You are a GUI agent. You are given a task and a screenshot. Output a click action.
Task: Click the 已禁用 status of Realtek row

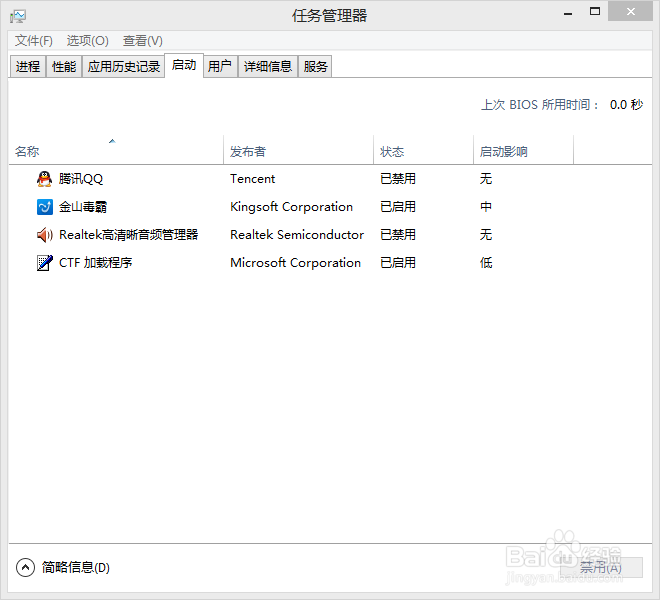click(398, 235)
